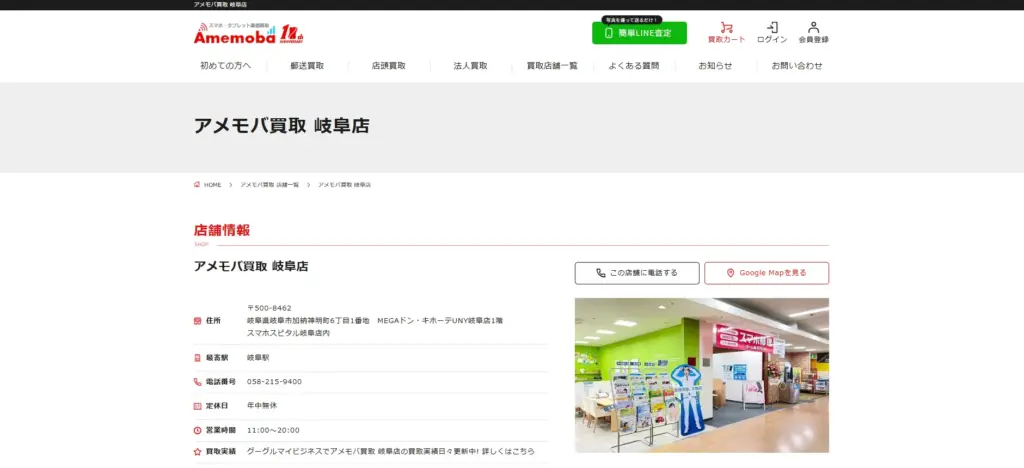Click the star icon beside 買取実績
1024x468 pixels.
coord(197,452)
